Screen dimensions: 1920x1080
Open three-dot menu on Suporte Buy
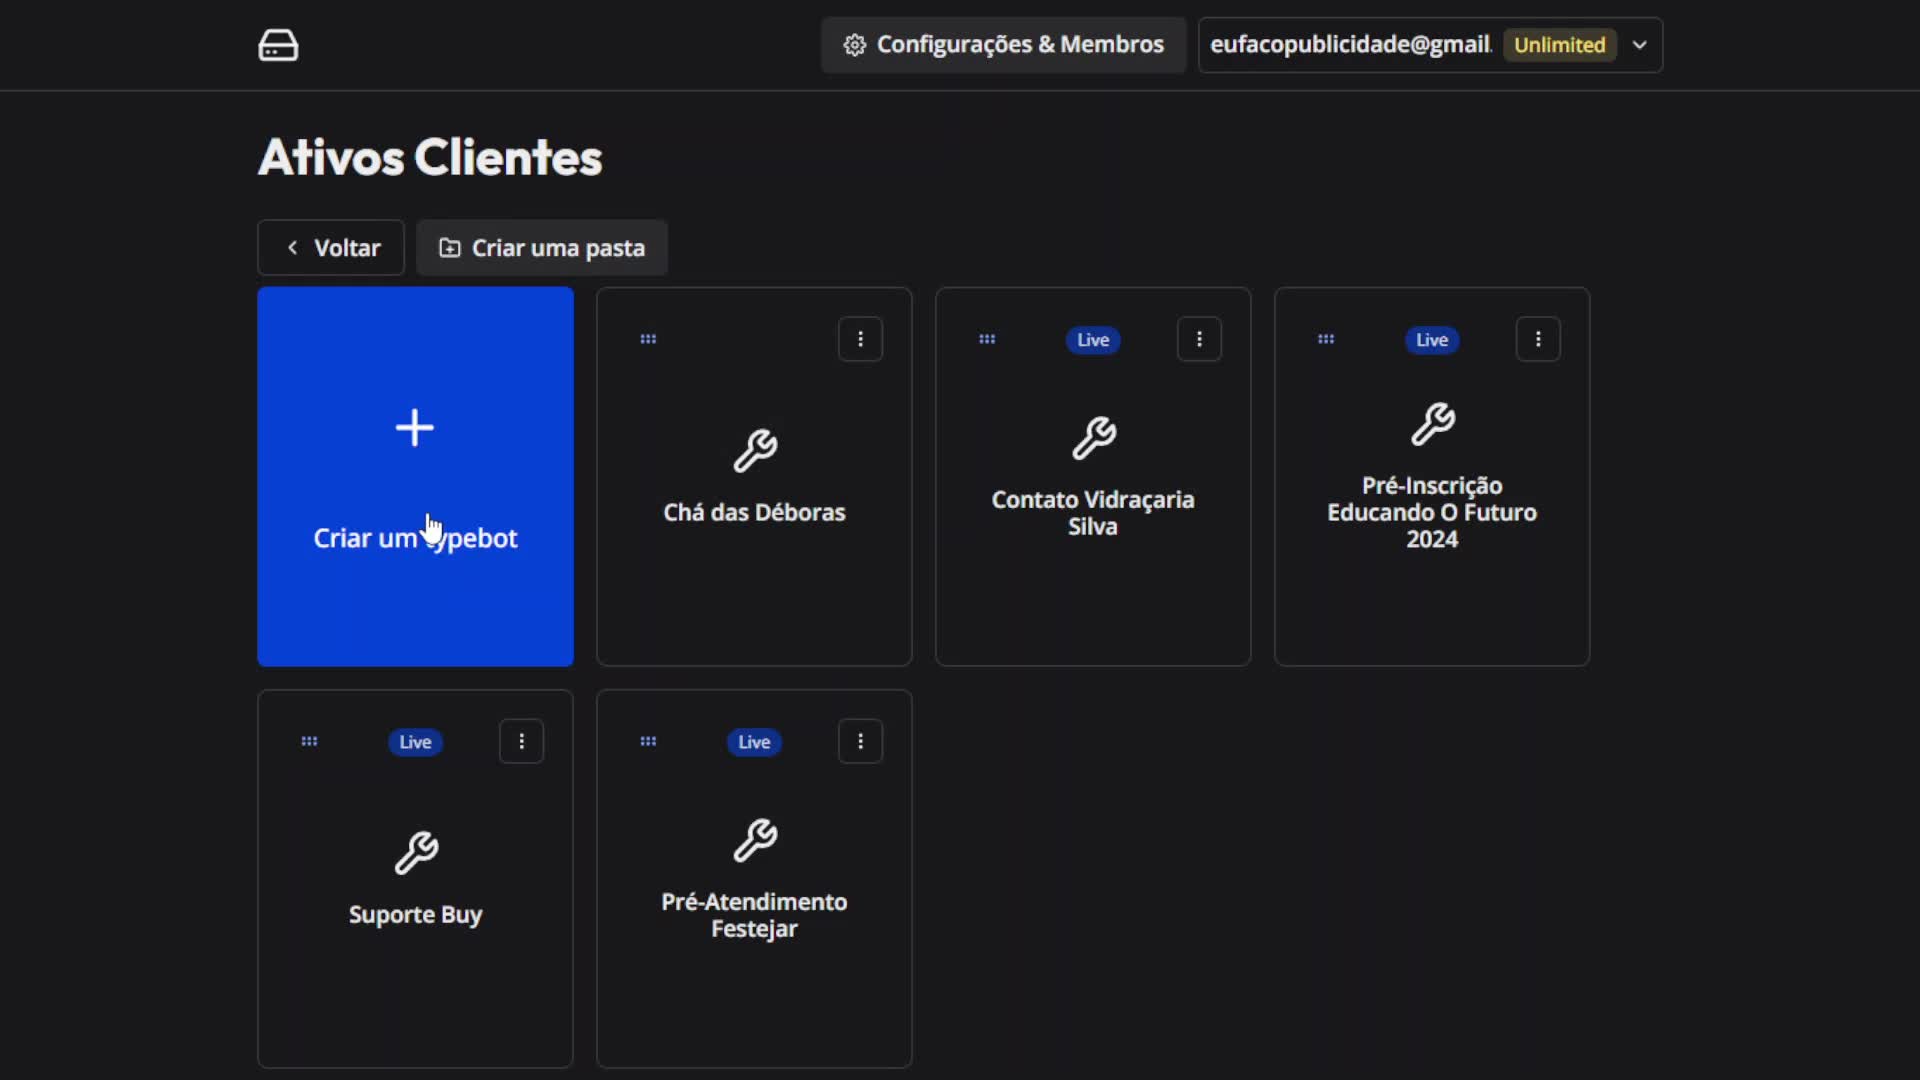(521, 741)
